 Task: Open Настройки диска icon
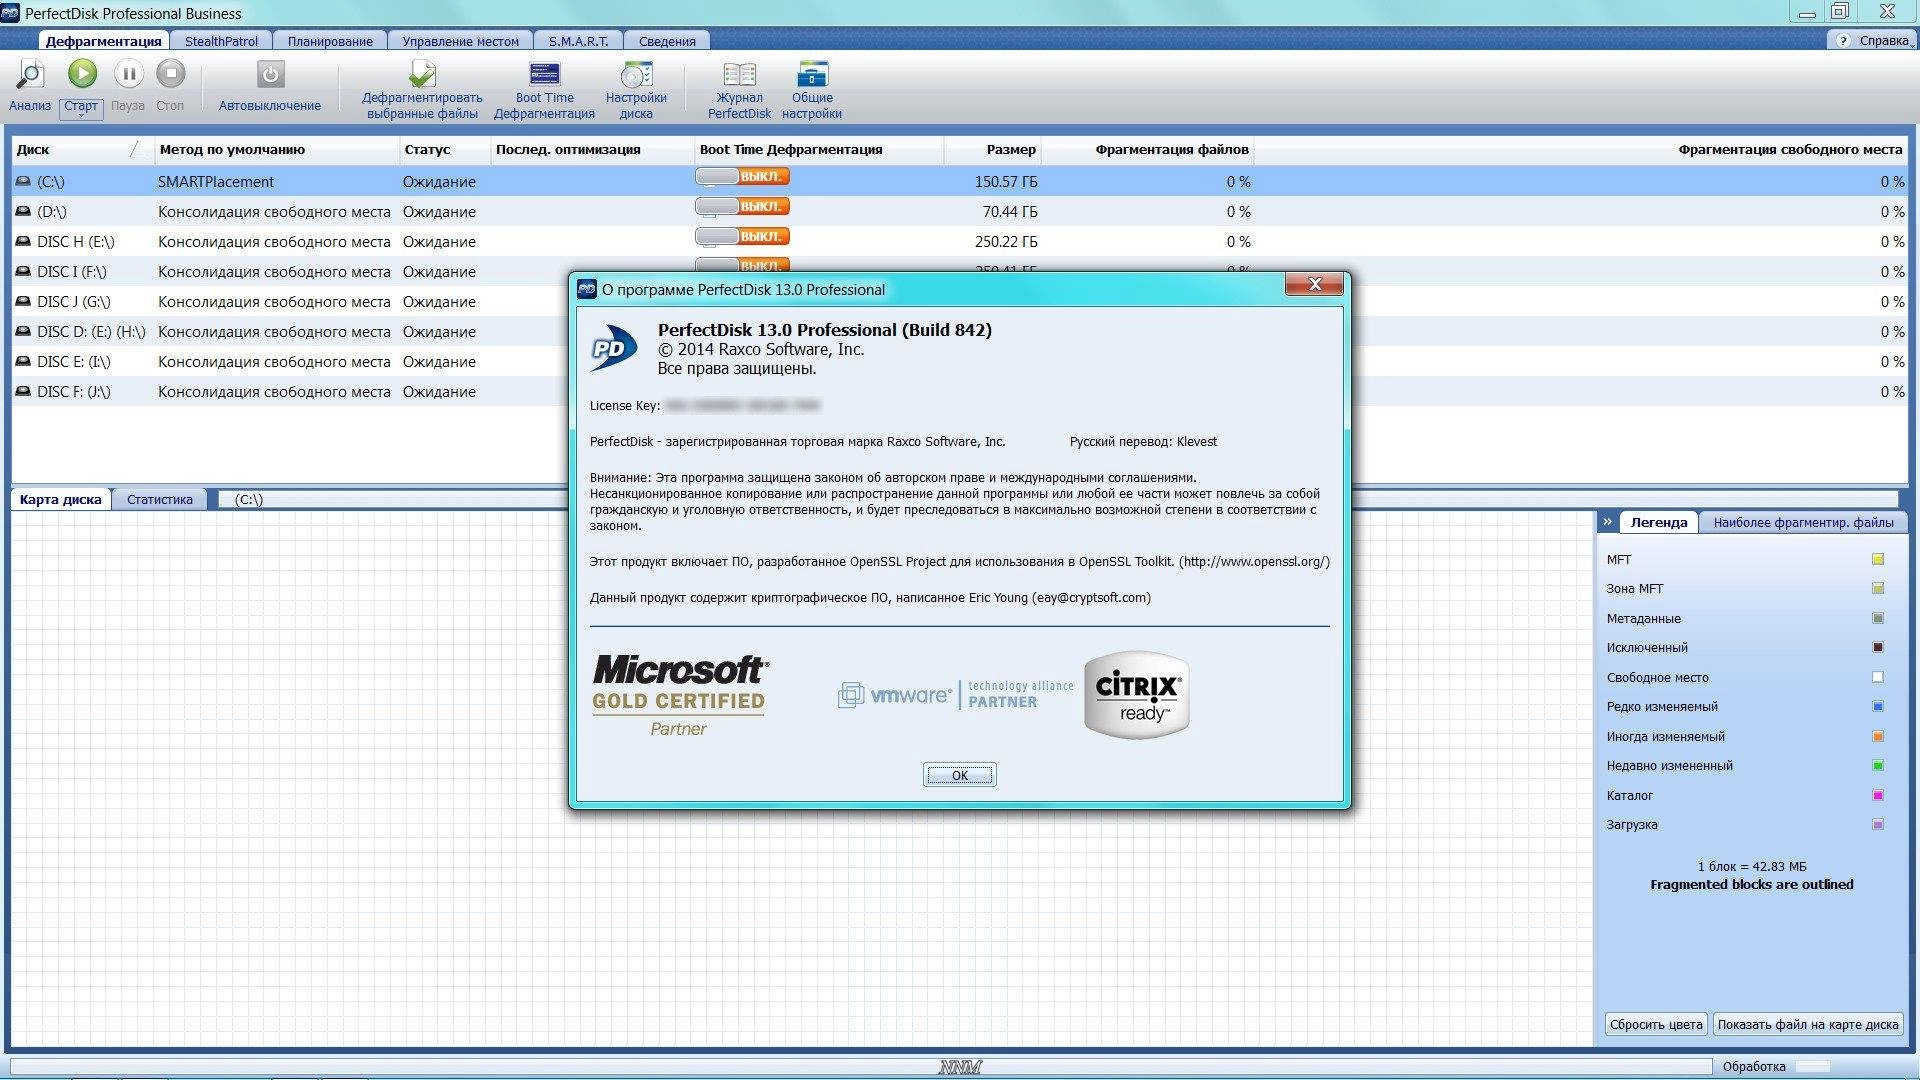tap(636, 74)
